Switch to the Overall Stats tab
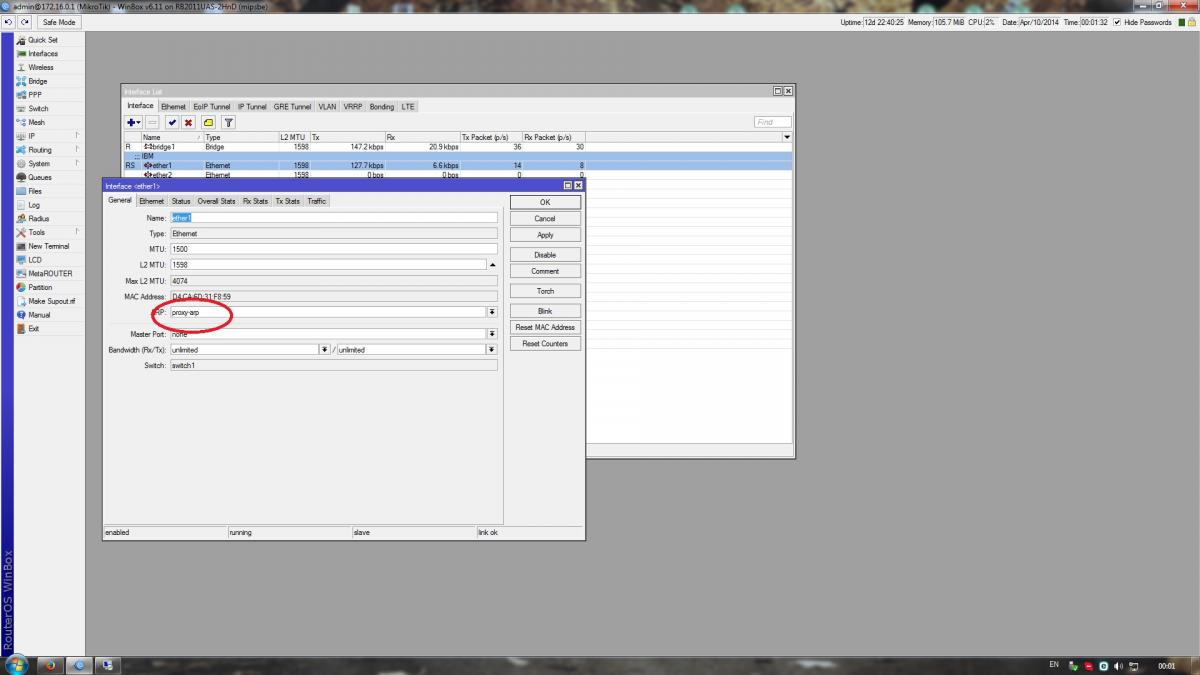The image size is (1200, 675). [216, 201]
